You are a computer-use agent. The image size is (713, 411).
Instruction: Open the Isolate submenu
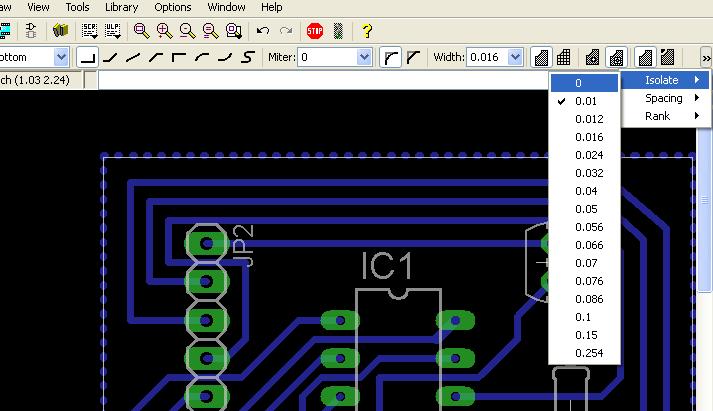click(665, 80)
